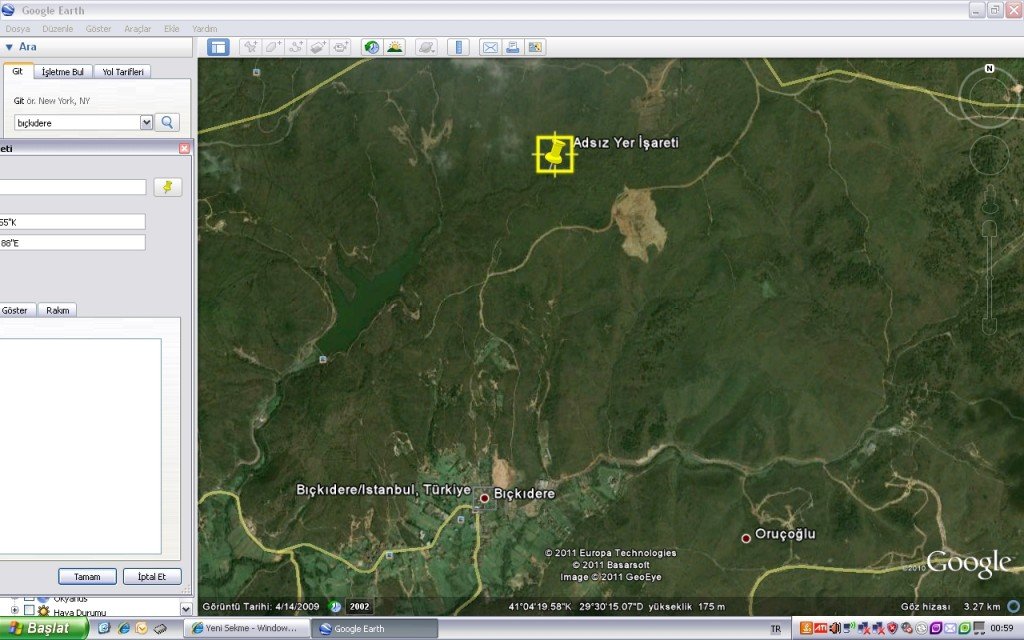1024x640 pixels.
Task: Select the Git search tab
Action: [x=18, y=71]
